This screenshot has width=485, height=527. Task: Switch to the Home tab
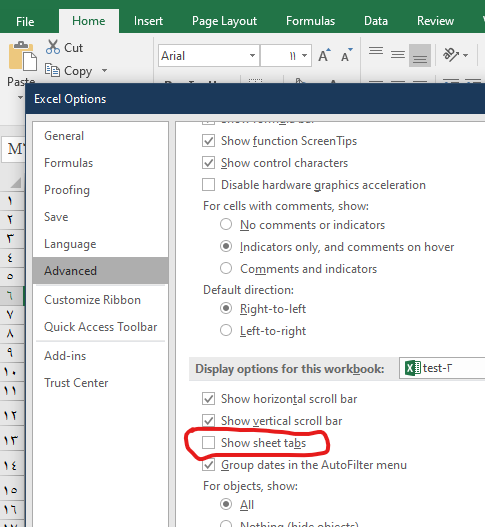coord(89,21)
